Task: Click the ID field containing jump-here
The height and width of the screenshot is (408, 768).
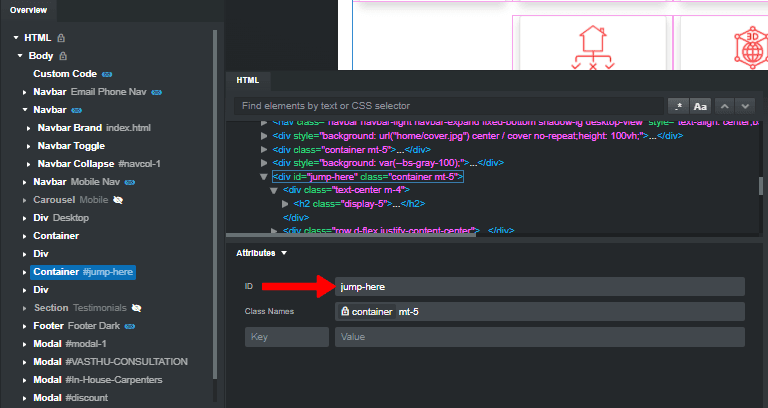Action: coord(540,287)
